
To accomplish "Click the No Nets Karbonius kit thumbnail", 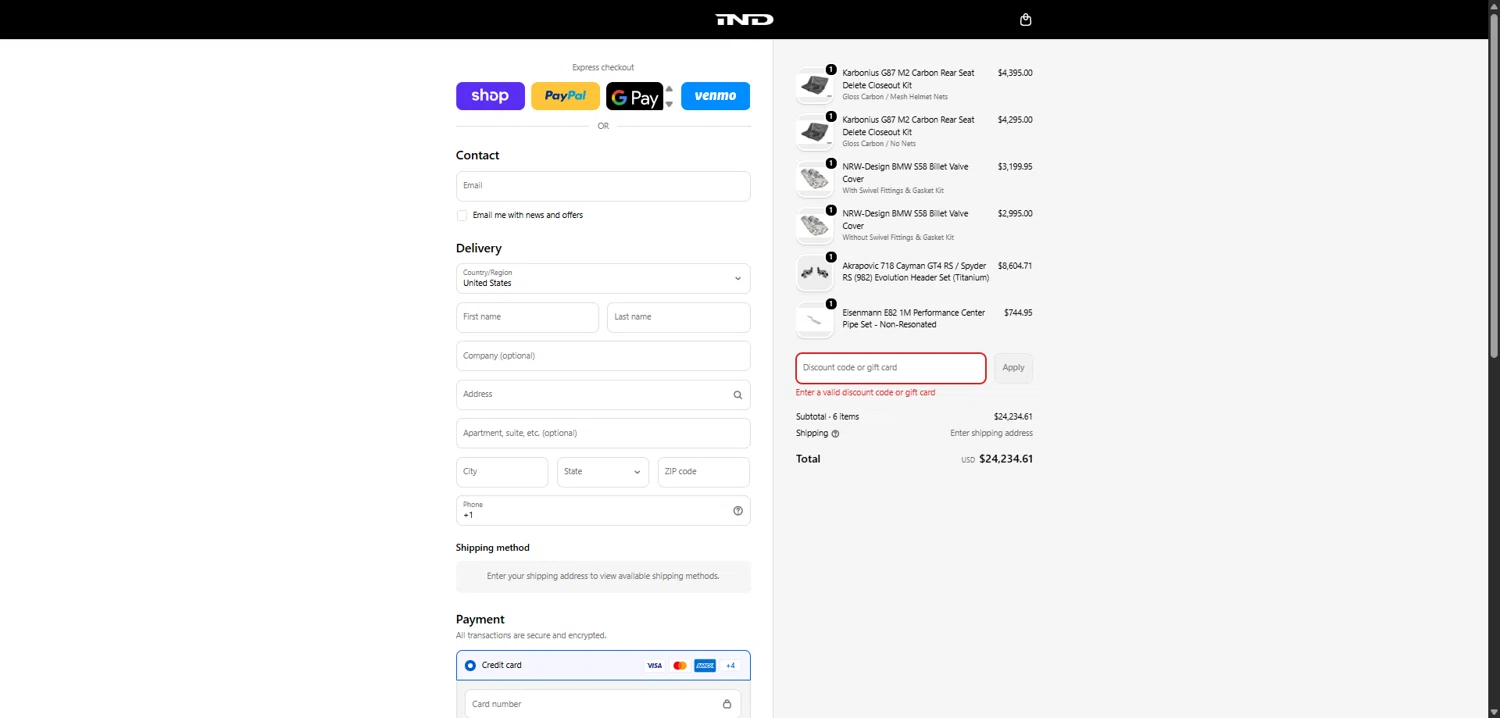I will (x=815, y=132).
